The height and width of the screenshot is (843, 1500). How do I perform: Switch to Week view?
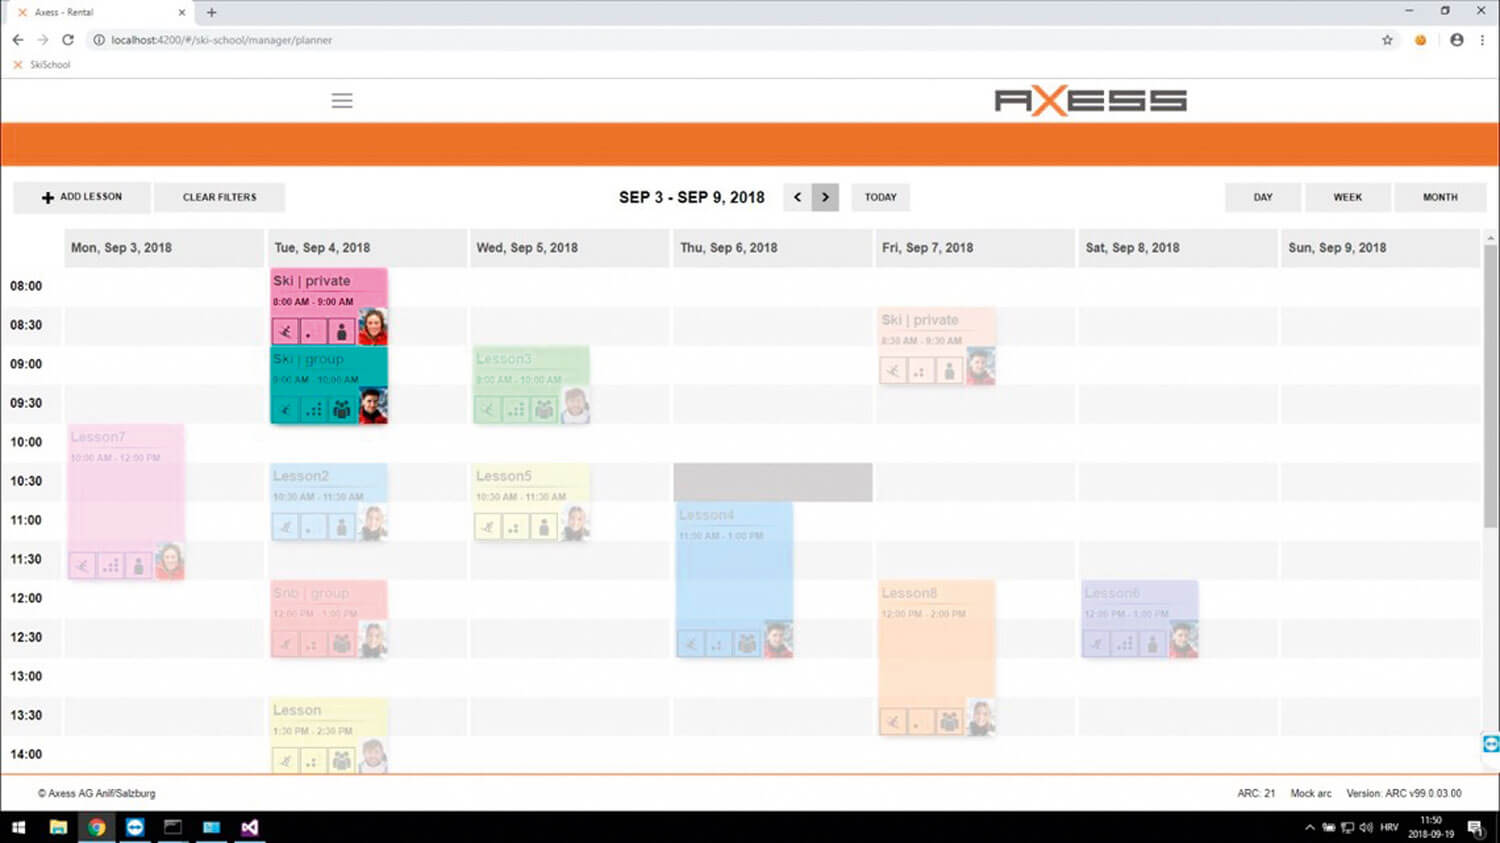tap(1347, 197)
